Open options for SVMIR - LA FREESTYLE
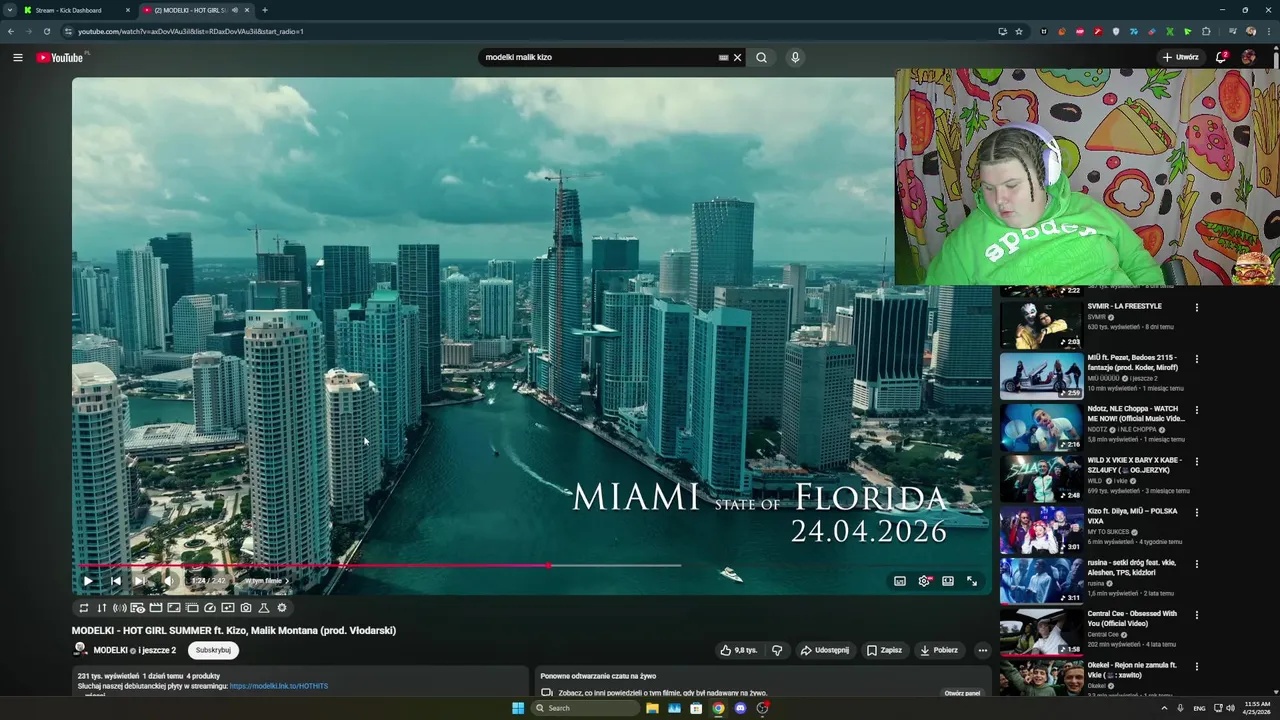This screenshot has width=1280, height=720. (1196, 307)
